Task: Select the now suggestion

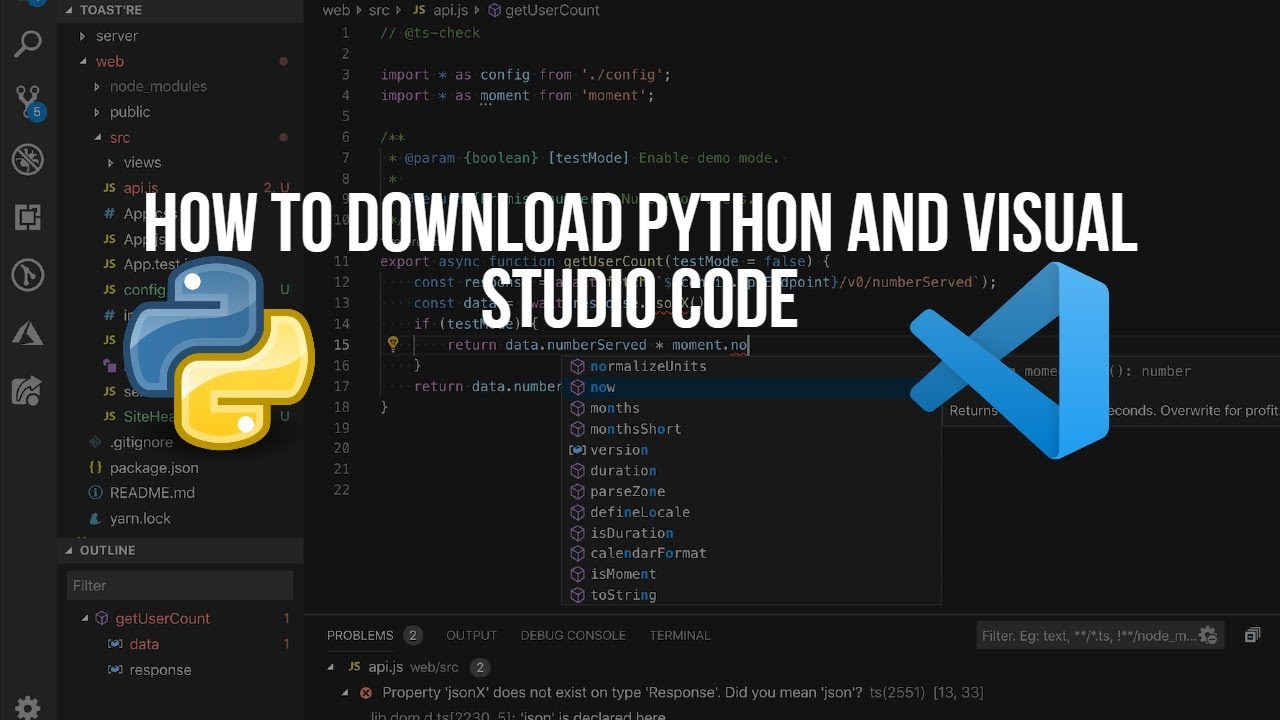Action: coord(750,387)
